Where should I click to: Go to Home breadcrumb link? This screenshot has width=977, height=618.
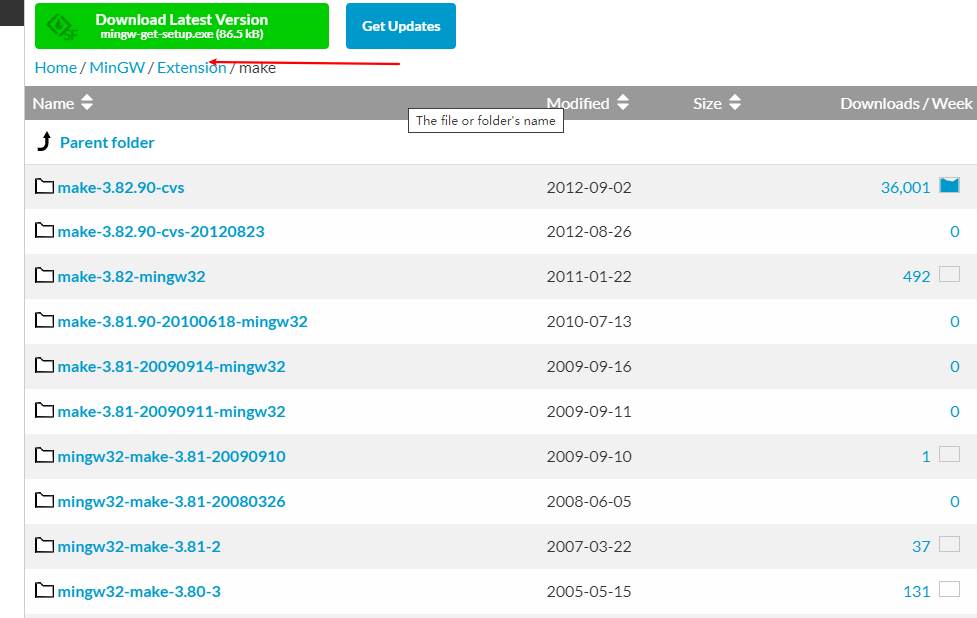[x=55, y=67]
